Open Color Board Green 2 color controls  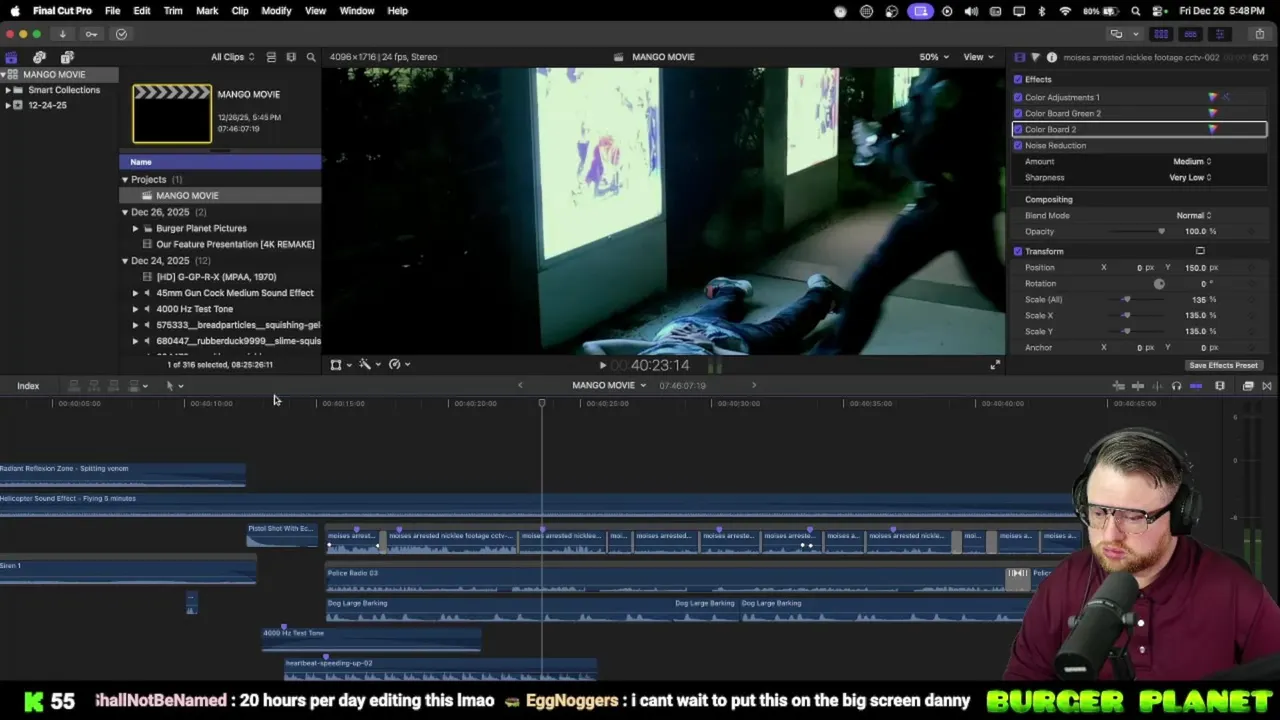tap(1212, 113)
